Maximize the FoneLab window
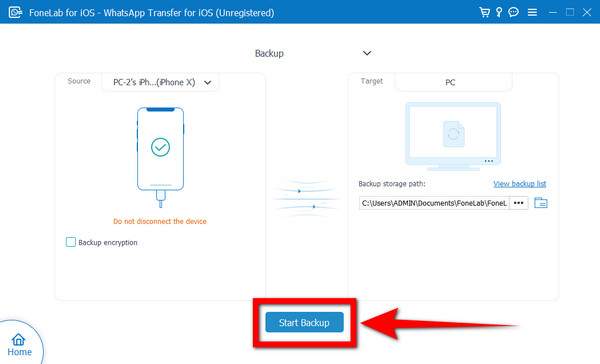Screen dimensions: 600x364 570,12
